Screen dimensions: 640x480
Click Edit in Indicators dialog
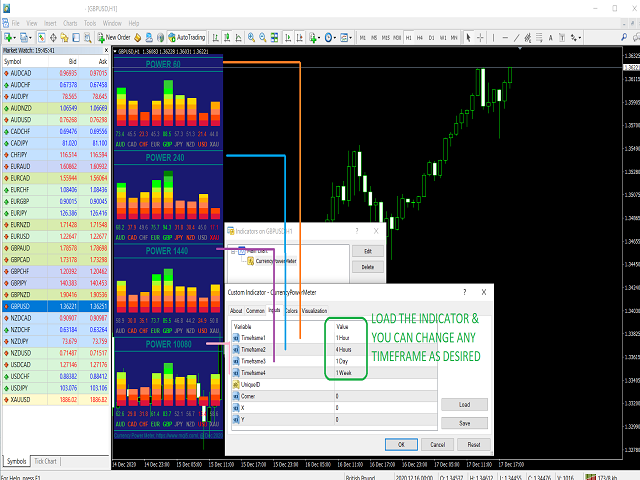click(x=368, y=251)
